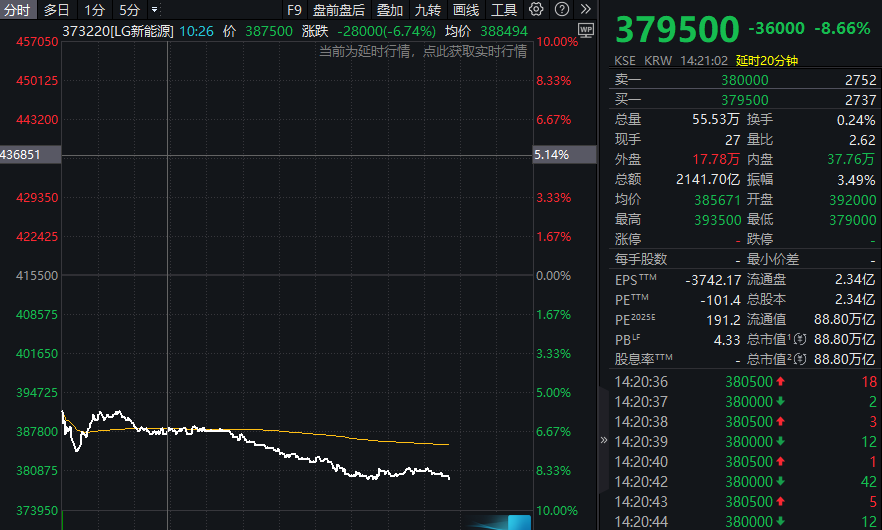Screen dimensions: 882x530
Task: Toggle the 叠加 overlay option
Action: click(x=390, y=10)
